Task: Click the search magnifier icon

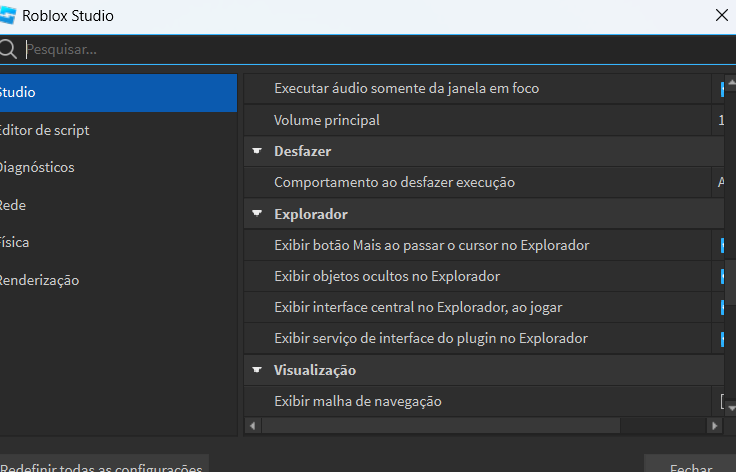Action: click(8, 49)
